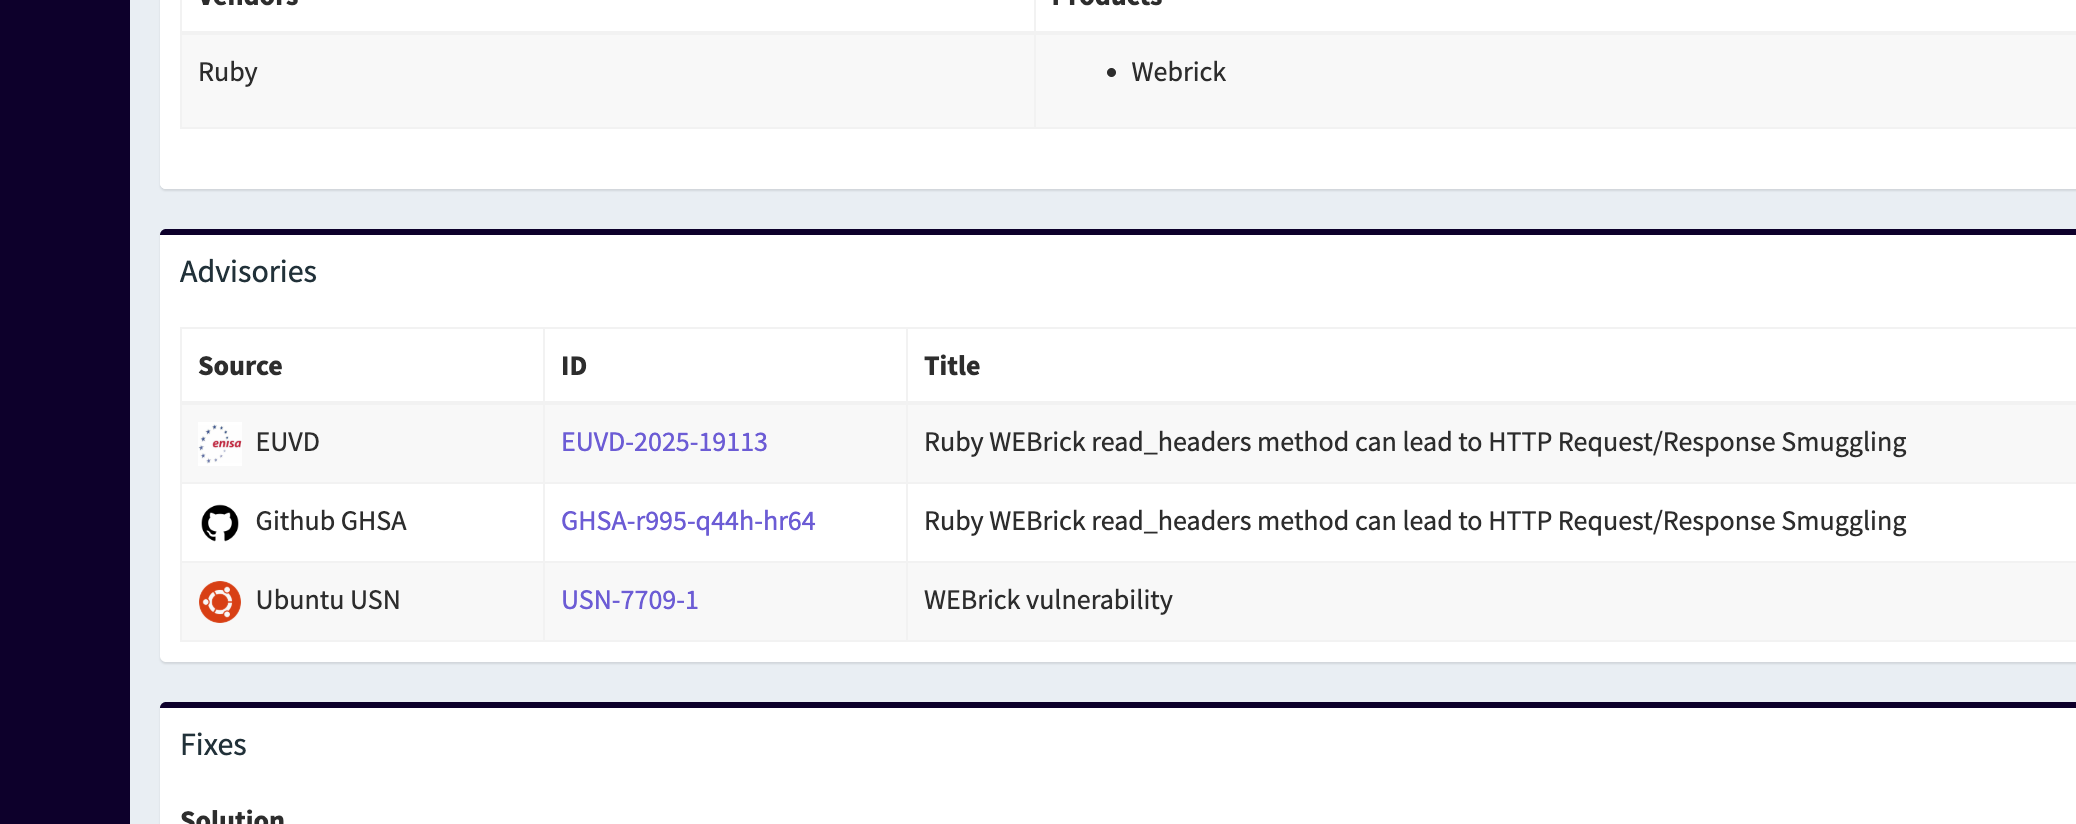Click the dark left sidebar strip
The width and height of the screenshot is (2076, 824).
pyautogui.click(x=64, y=412)
